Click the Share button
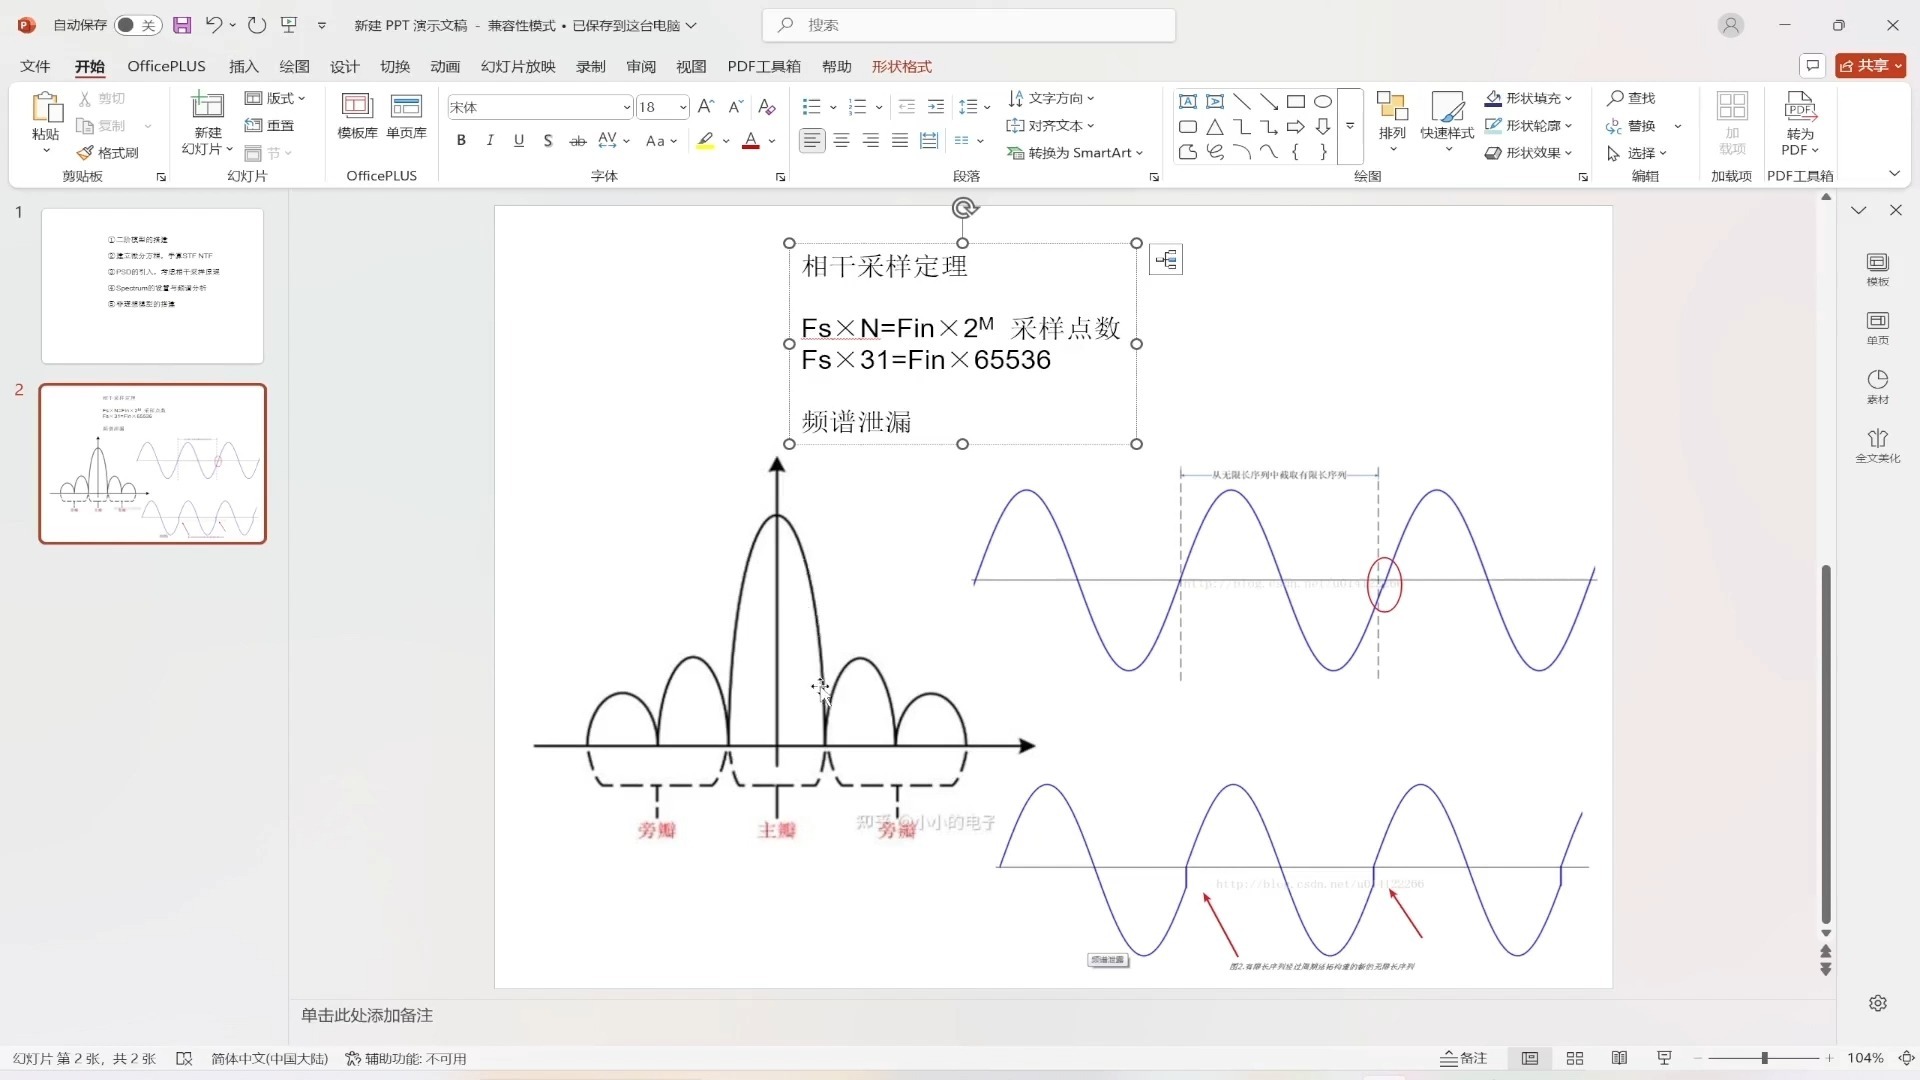 click(x=1869, y=65)
